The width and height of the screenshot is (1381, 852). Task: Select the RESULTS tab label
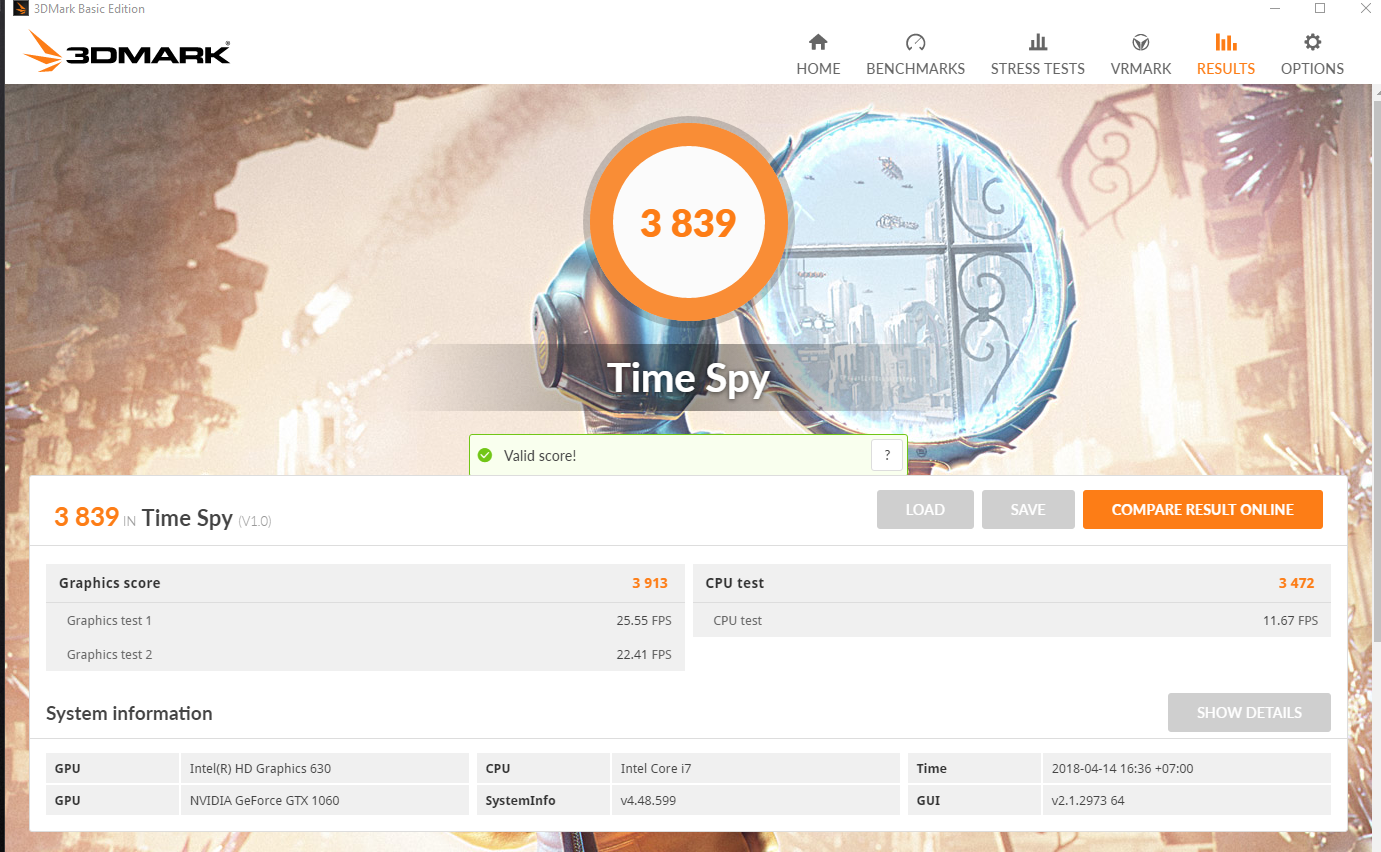coord(1225,69)
